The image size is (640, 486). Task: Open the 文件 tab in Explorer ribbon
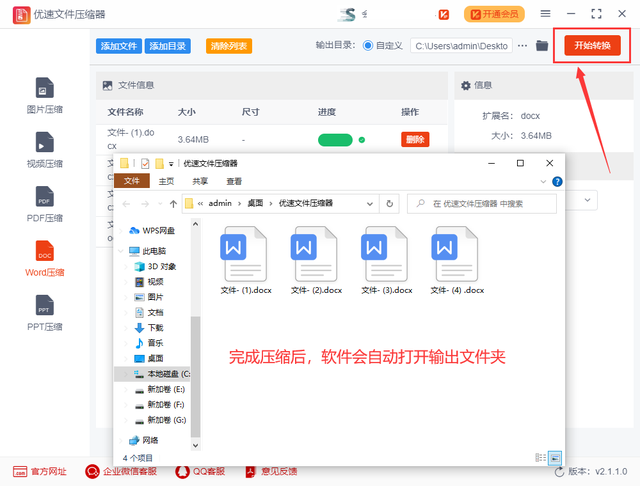131,181
